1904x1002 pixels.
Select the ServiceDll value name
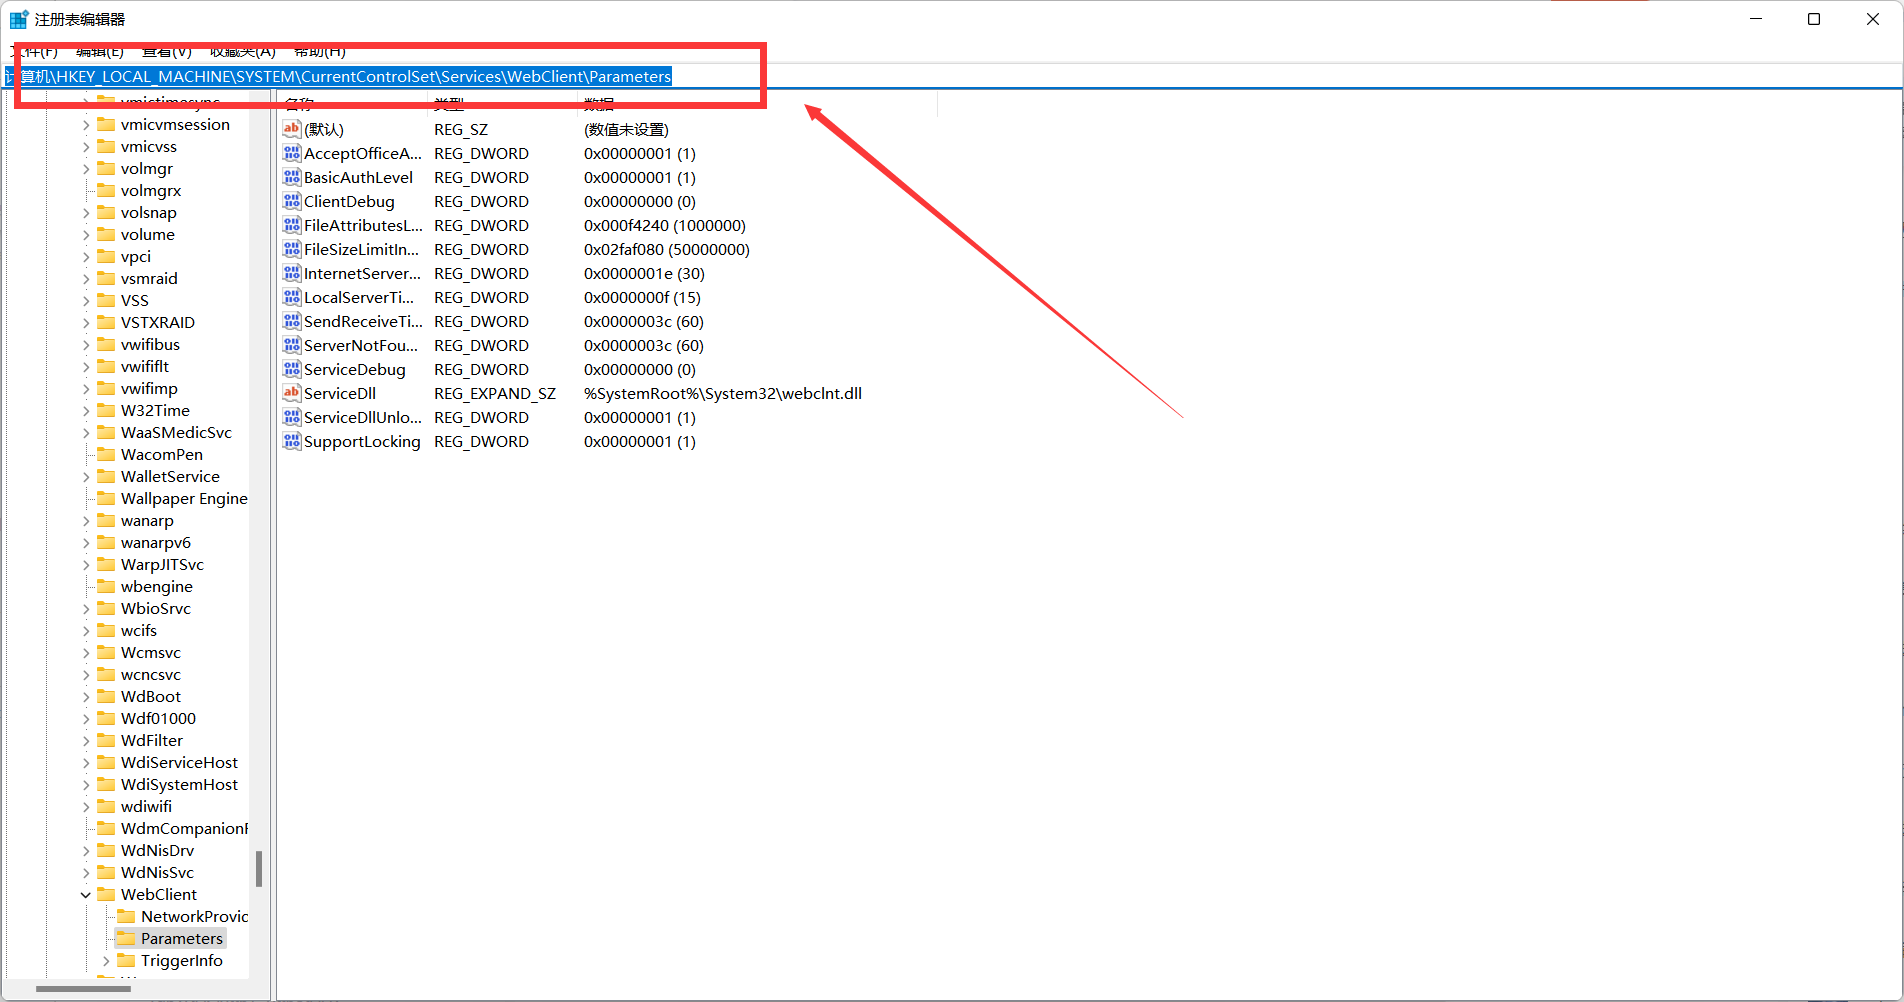pyautogui.click(x=340, y=393)
